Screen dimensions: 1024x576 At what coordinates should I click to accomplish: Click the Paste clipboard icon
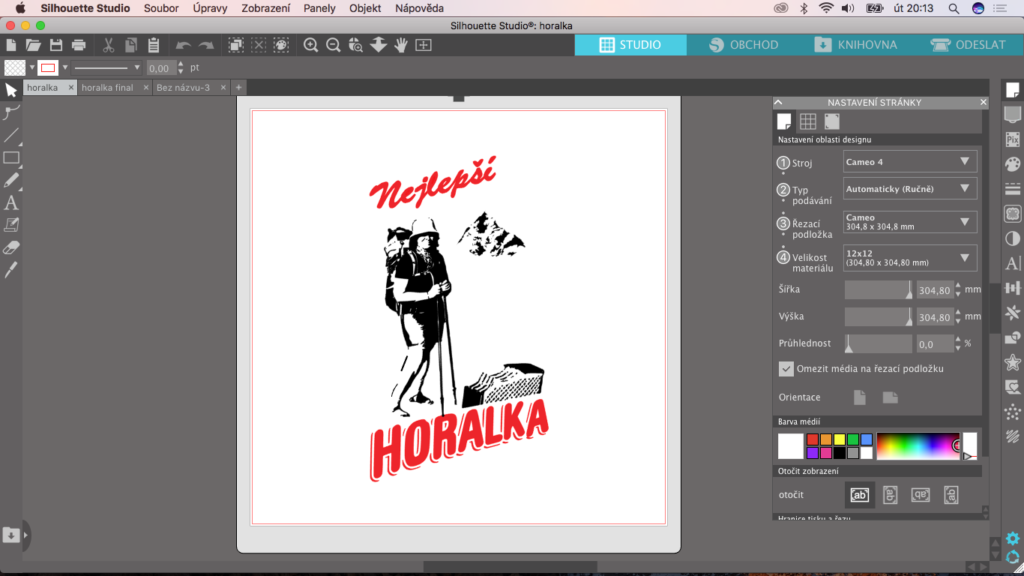click(x=153, y=45)
